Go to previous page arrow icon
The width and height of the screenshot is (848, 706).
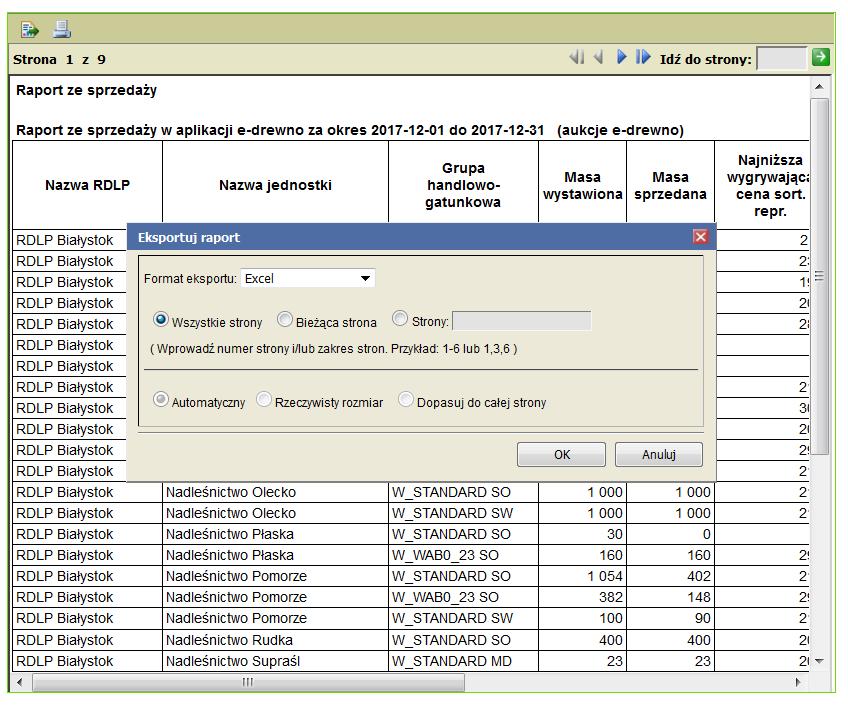598,57
